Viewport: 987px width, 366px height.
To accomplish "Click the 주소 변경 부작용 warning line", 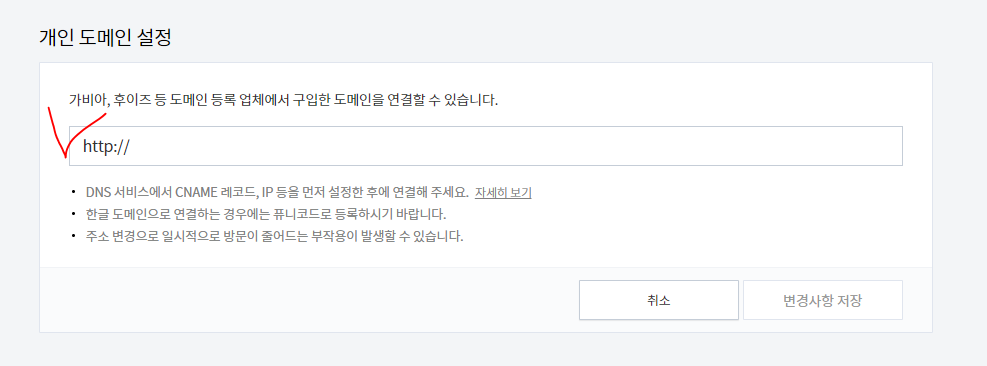I will point(275,237).
